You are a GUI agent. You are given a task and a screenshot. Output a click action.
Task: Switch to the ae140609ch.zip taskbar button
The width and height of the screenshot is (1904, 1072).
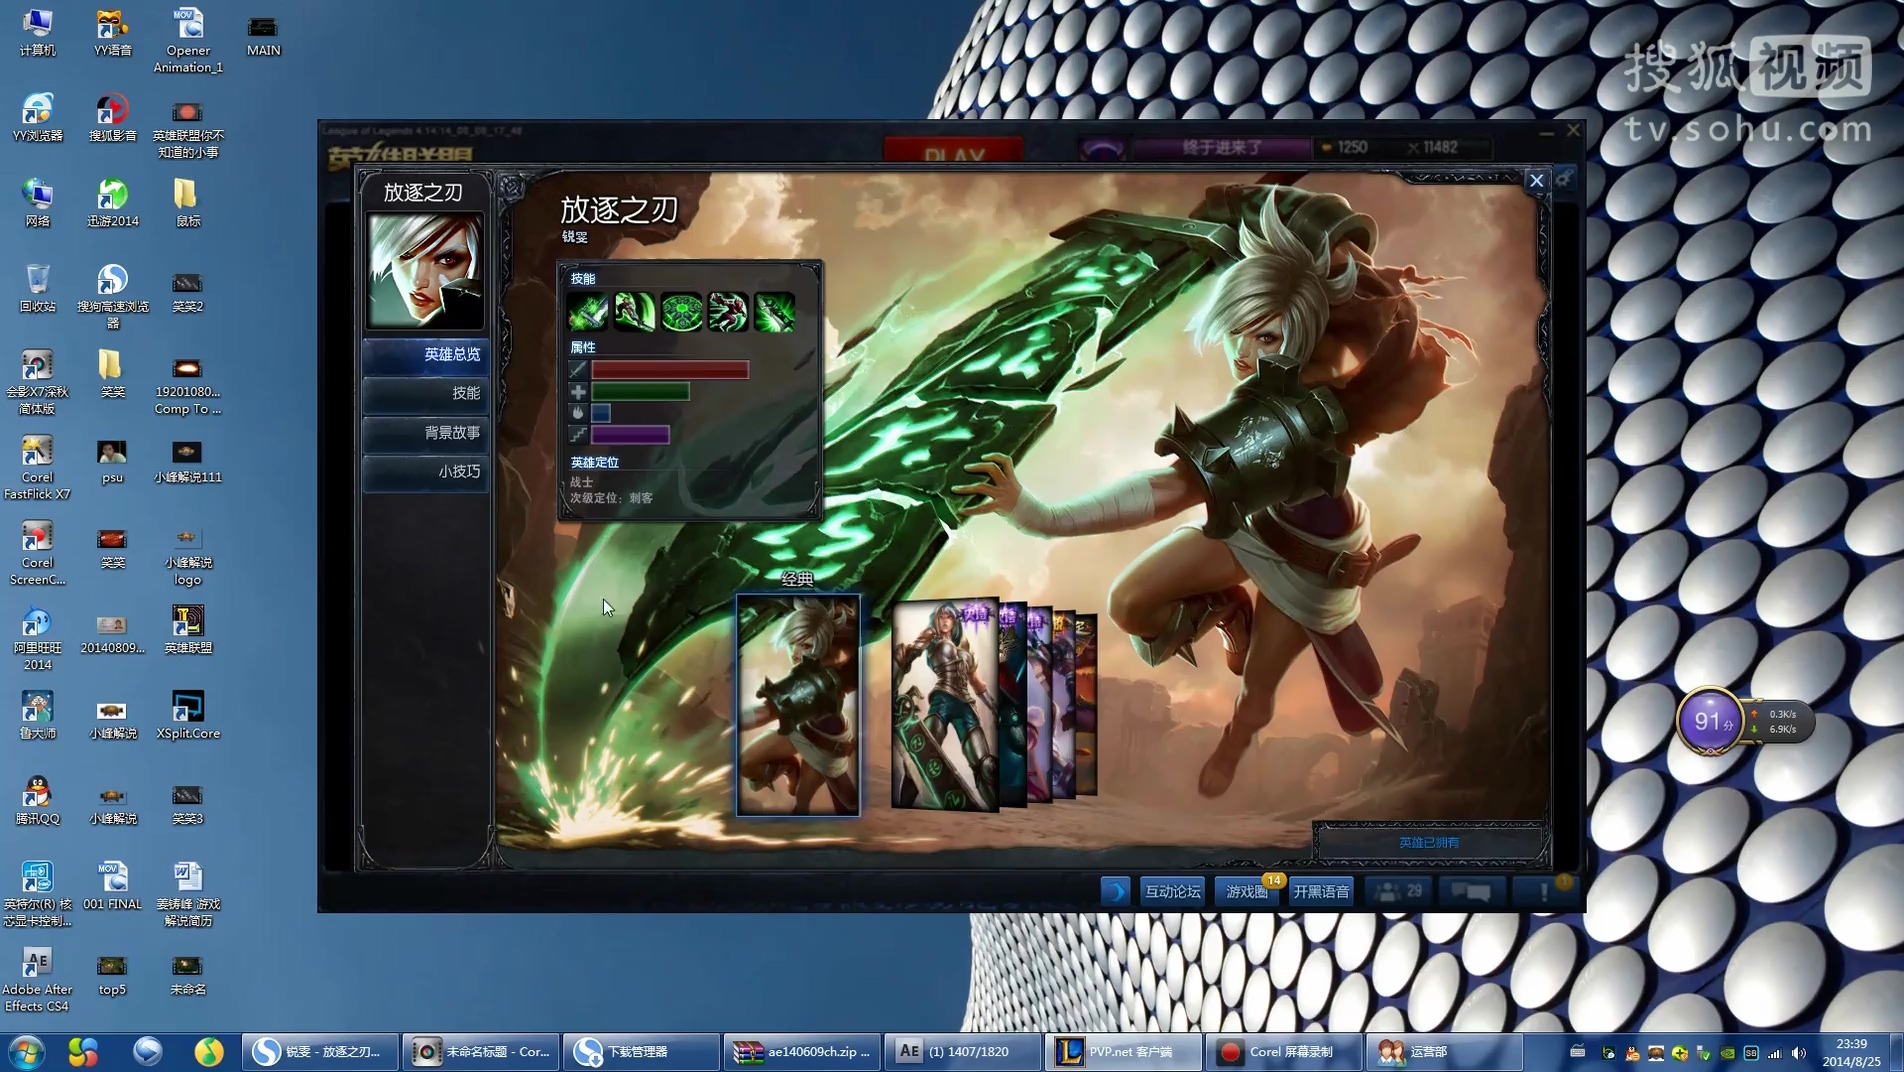click(x=802, y=1052)
